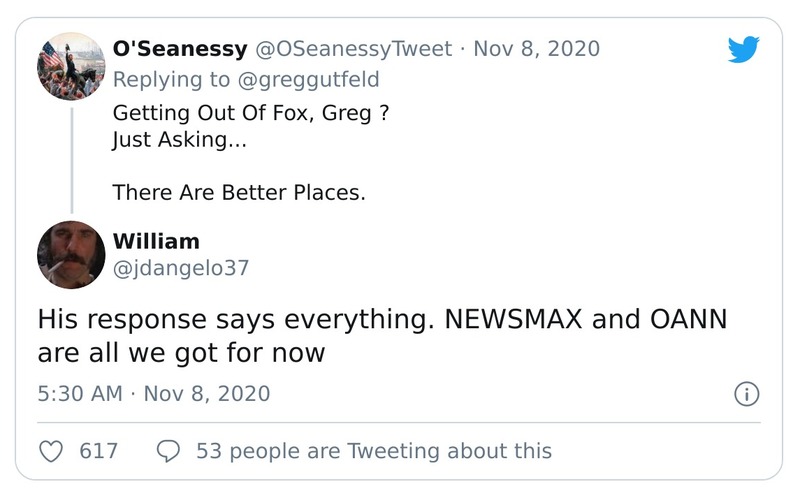Open William's profile picture
800x498 pixels.
click(x=71, y=255)
